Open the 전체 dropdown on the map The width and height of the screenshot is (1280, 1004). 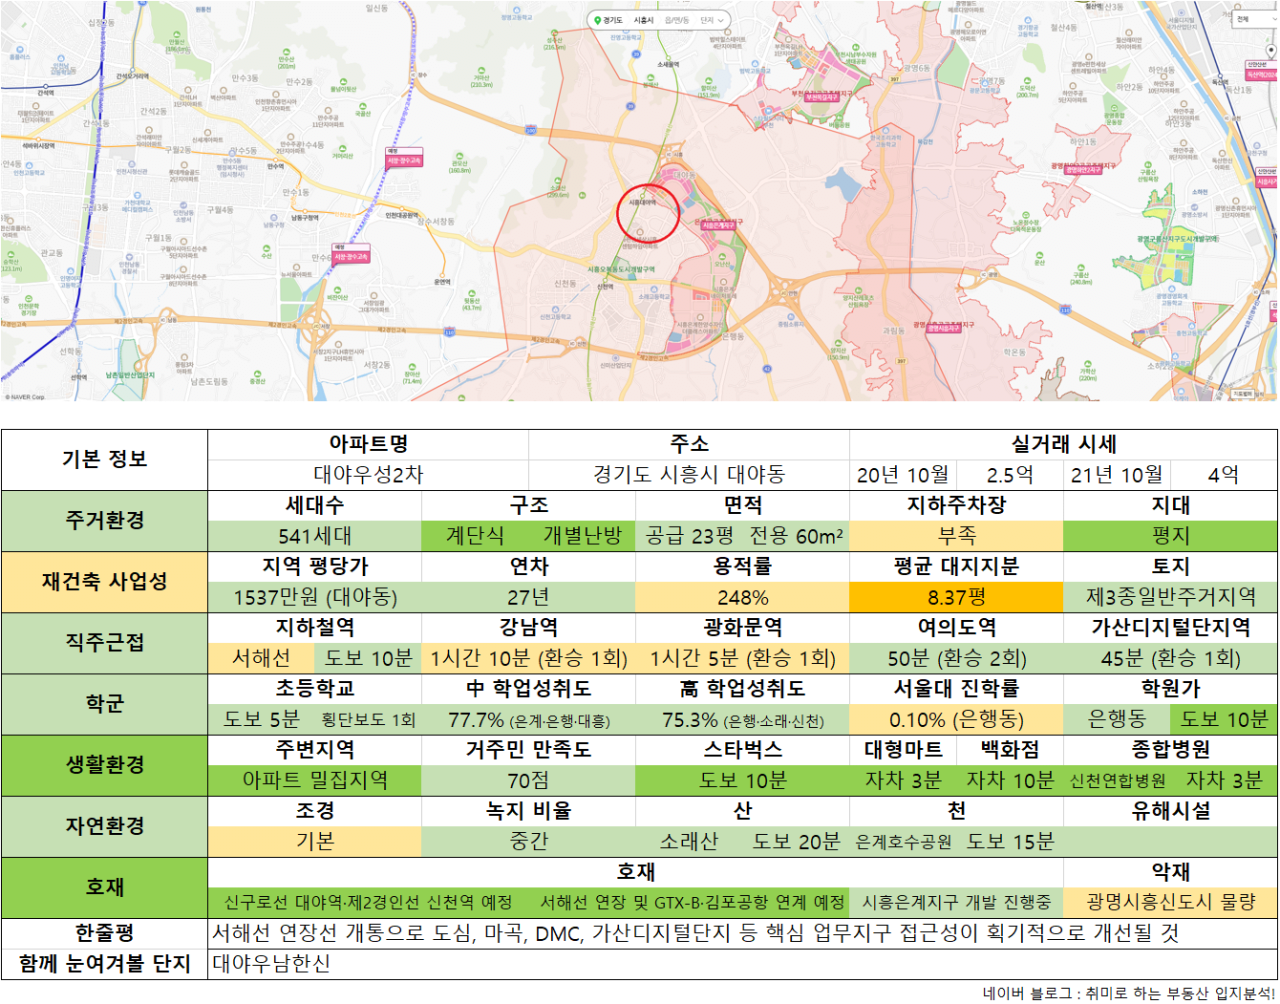pos(1255,19)
